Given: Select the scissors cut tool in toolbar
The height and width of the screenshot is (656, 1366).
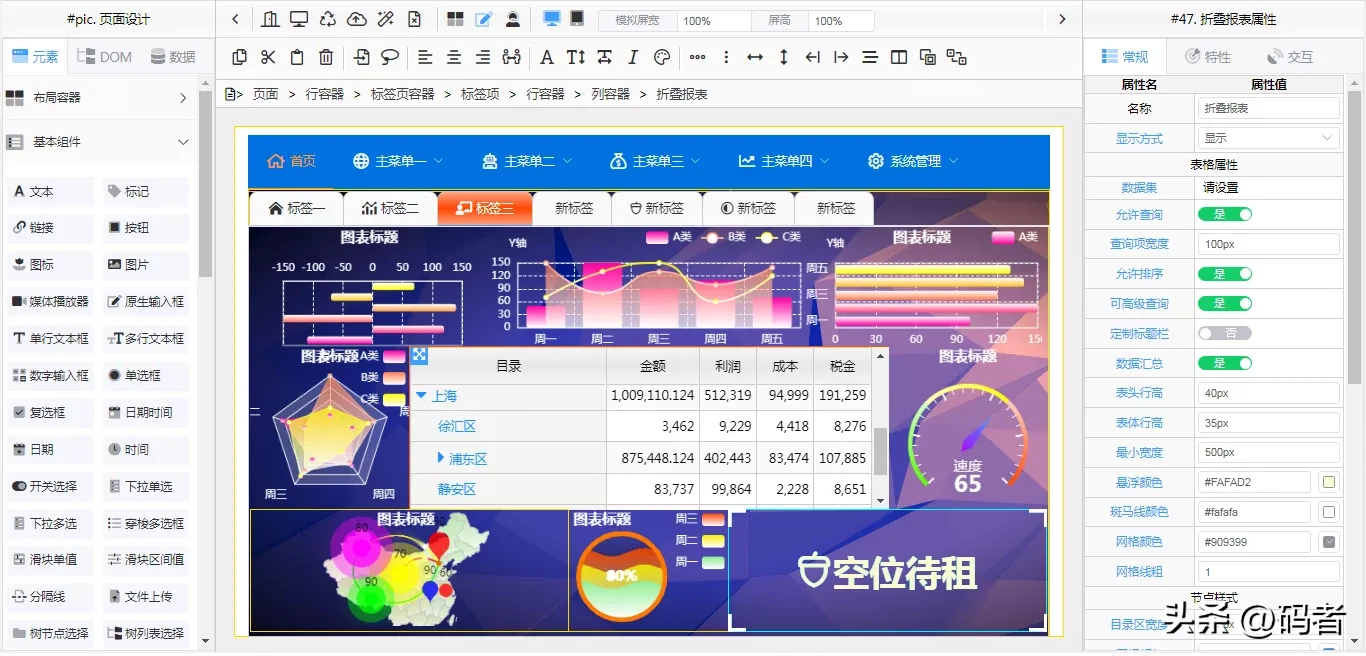Looking at the screenshot, I should pyautogui.click(x=267, y=57).
